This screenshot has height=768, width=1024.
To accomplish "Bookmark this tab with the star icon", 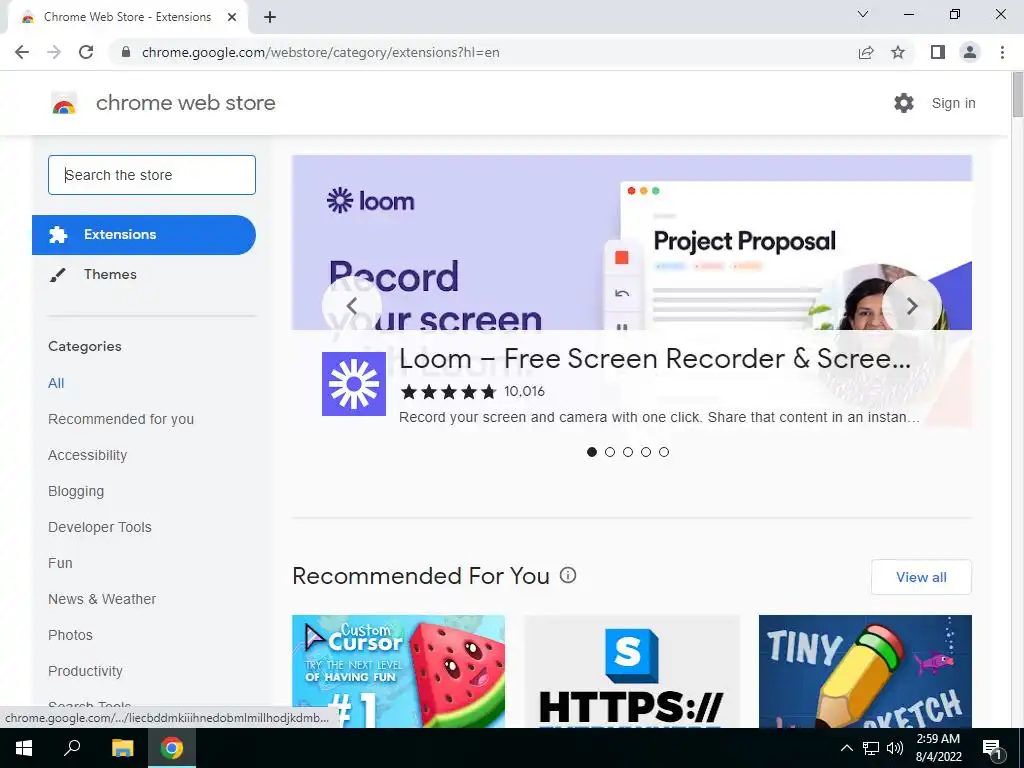I will [898, 52].
